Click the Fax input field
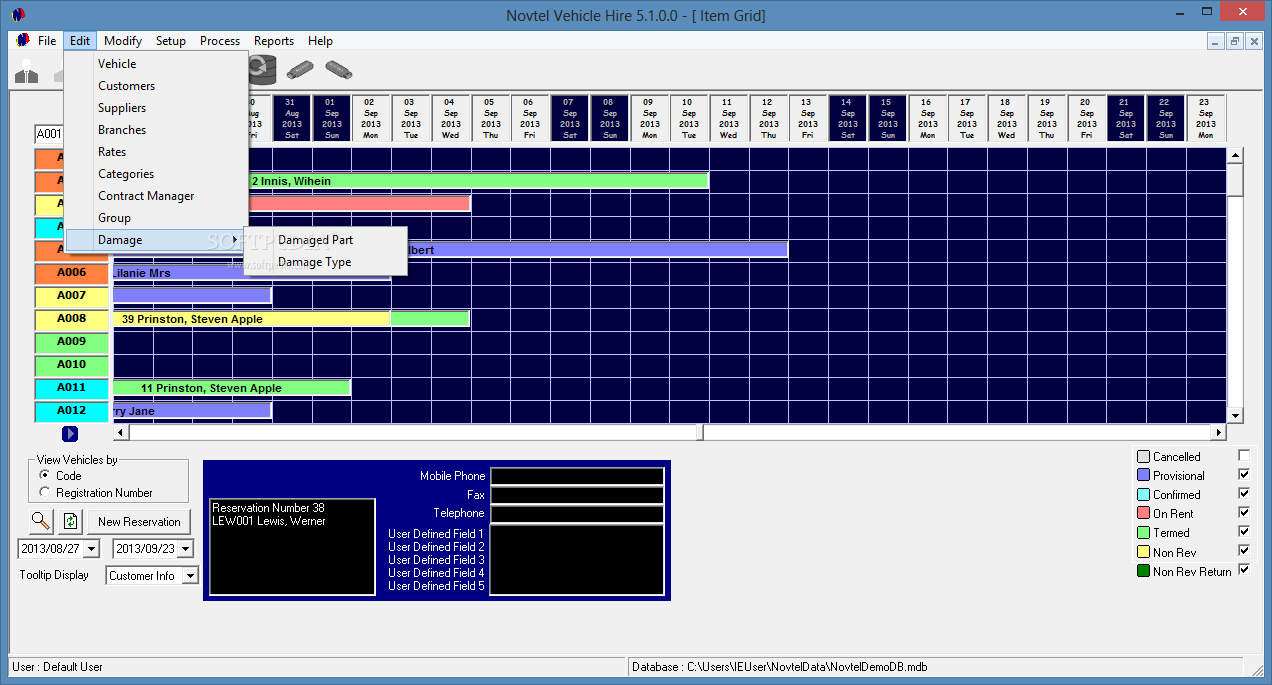1272x685 pixels. [x=577, y=495]
